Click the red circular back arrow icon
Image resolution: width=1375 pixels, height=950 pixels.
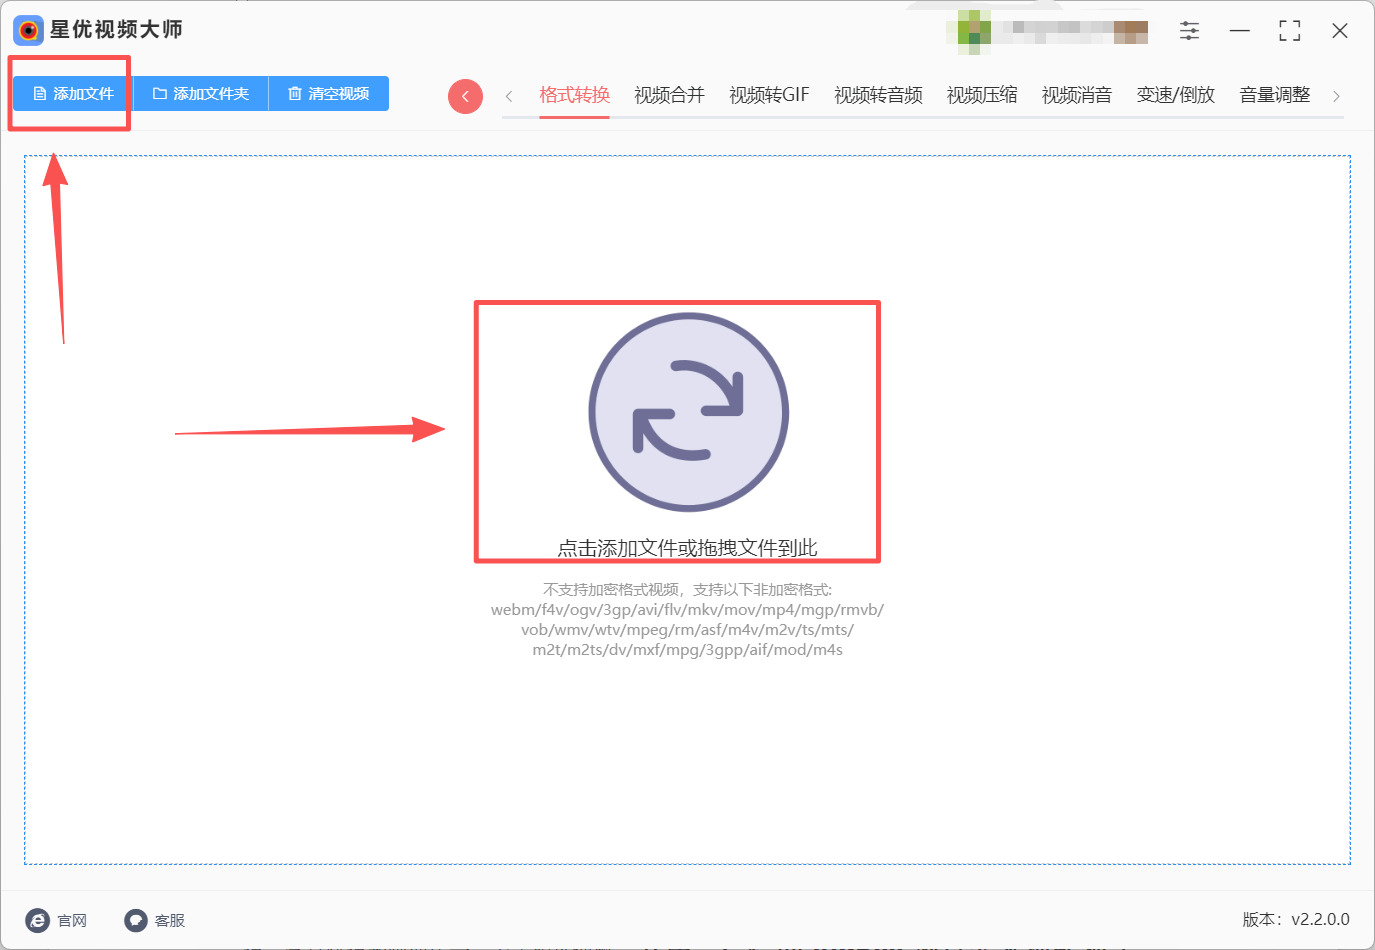coord(465,96)
